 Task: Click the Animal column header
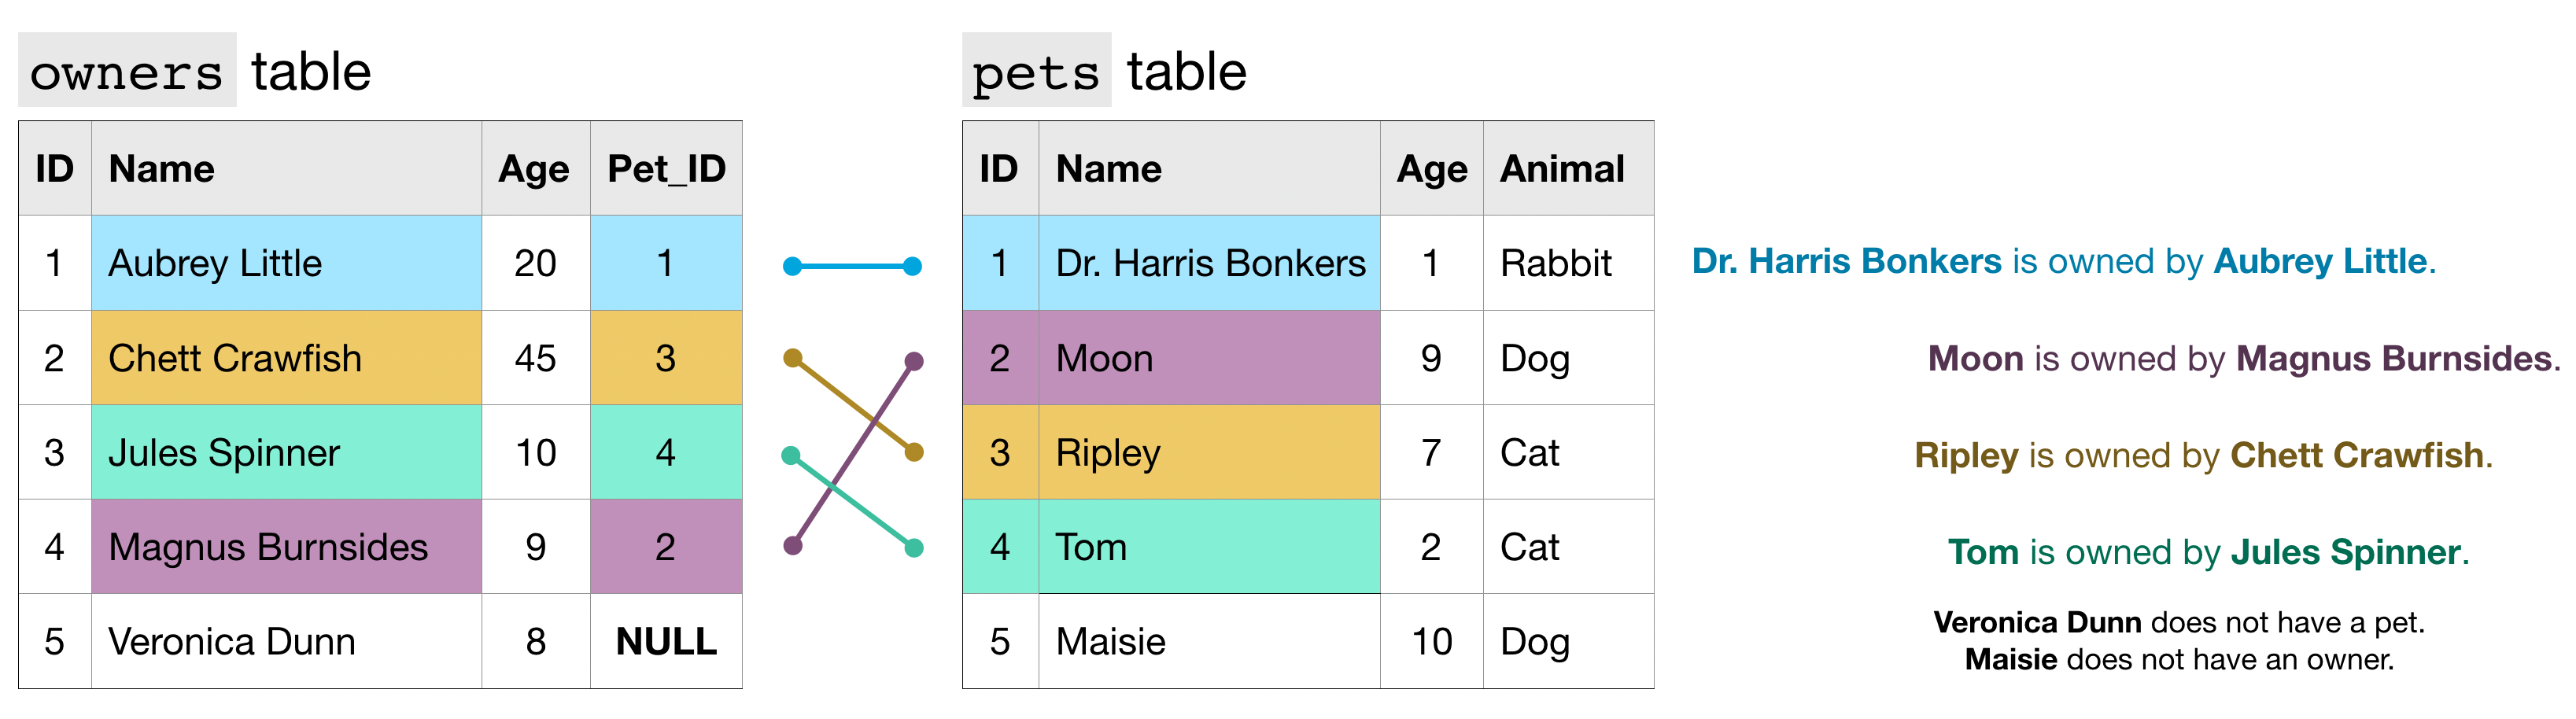pyautogui.click(x=1562, y=169)
